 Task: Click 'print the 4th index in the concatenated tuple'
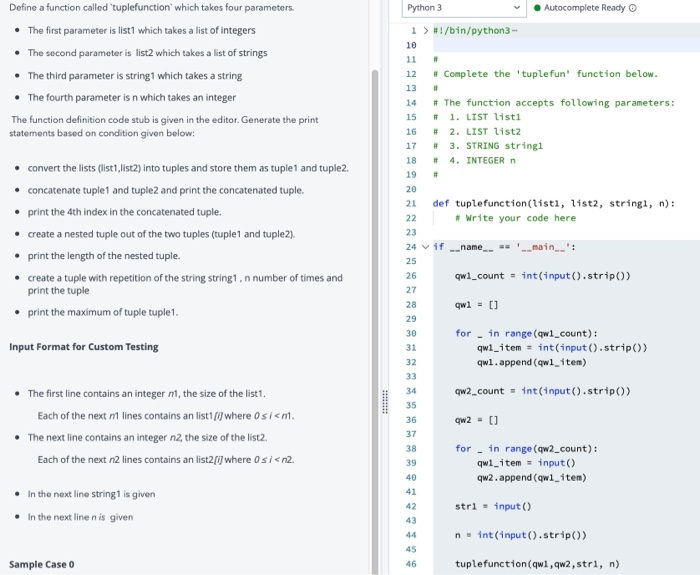(x=125, y=212)
